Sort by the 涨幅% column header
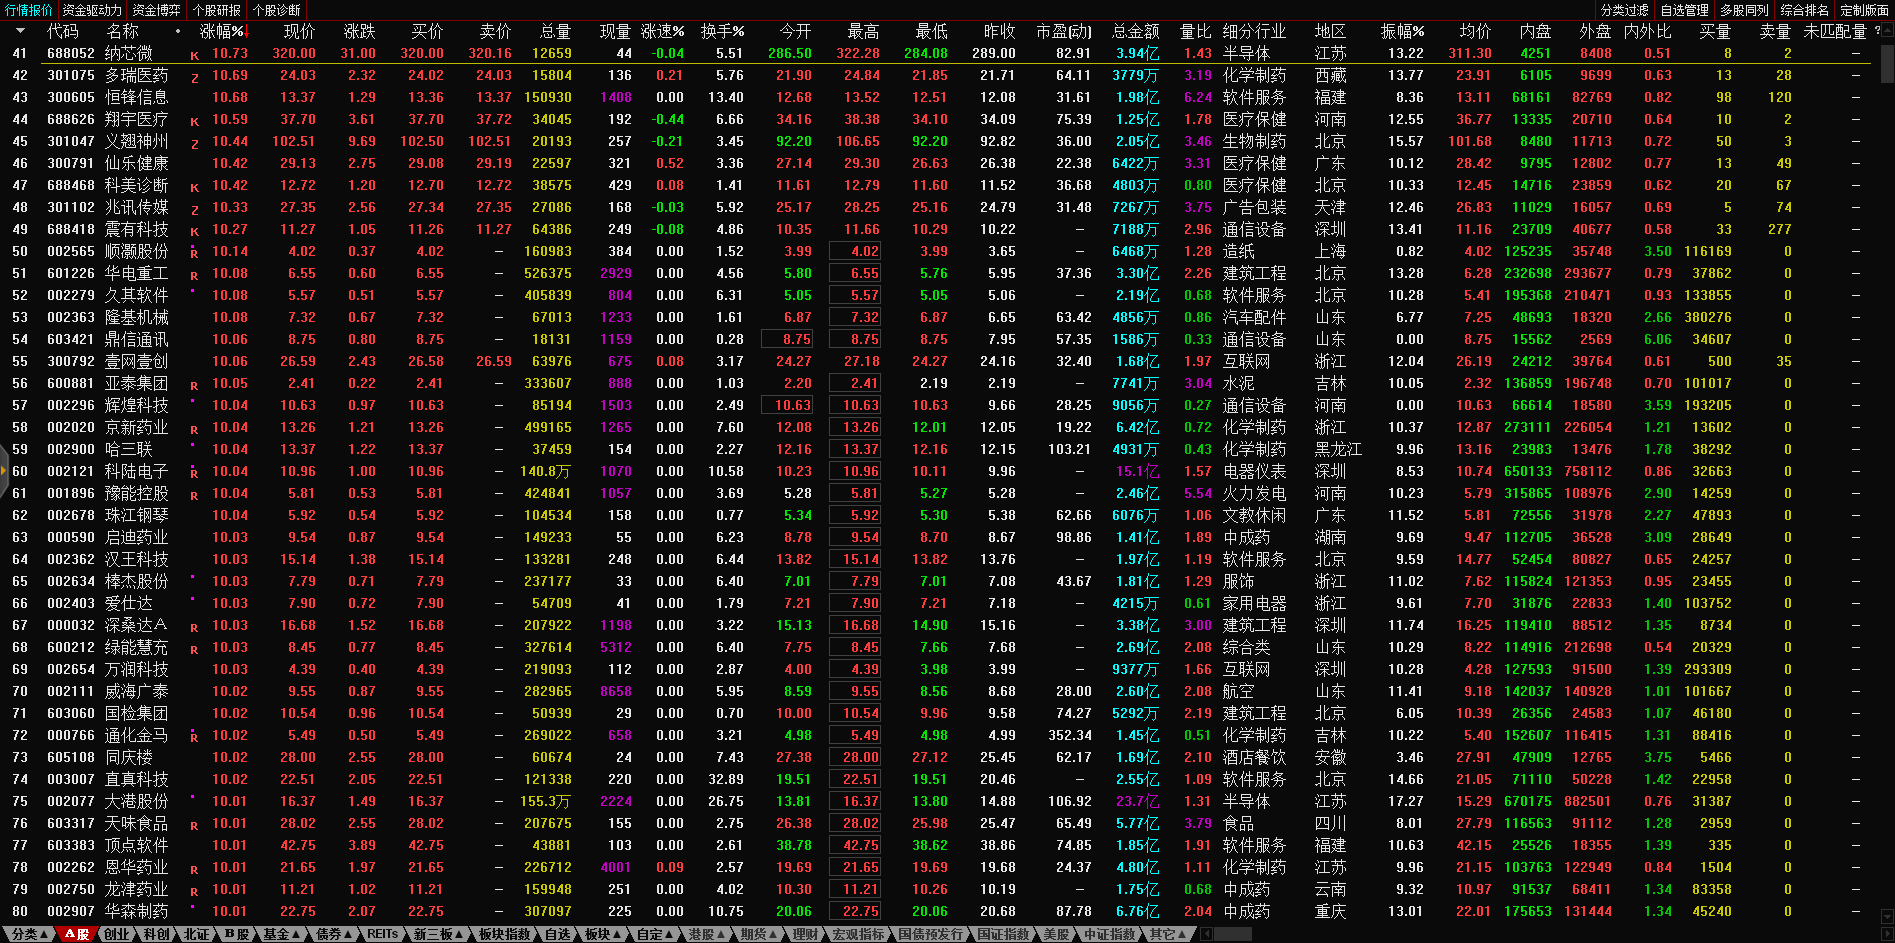The height and width of the screenshot is (943, 1895). pos(221,32)
